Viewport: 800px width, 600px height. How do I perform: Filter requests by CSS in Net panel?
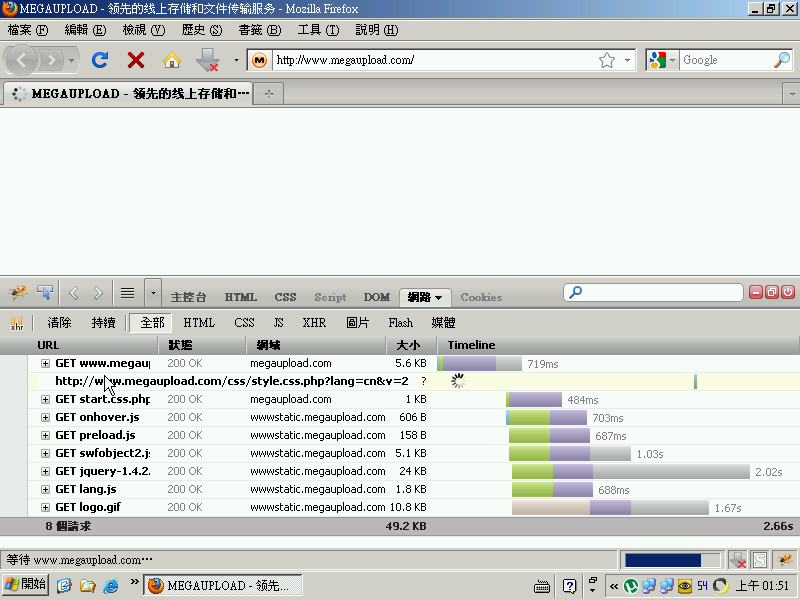pyautogui.click(x=244, y=323)
